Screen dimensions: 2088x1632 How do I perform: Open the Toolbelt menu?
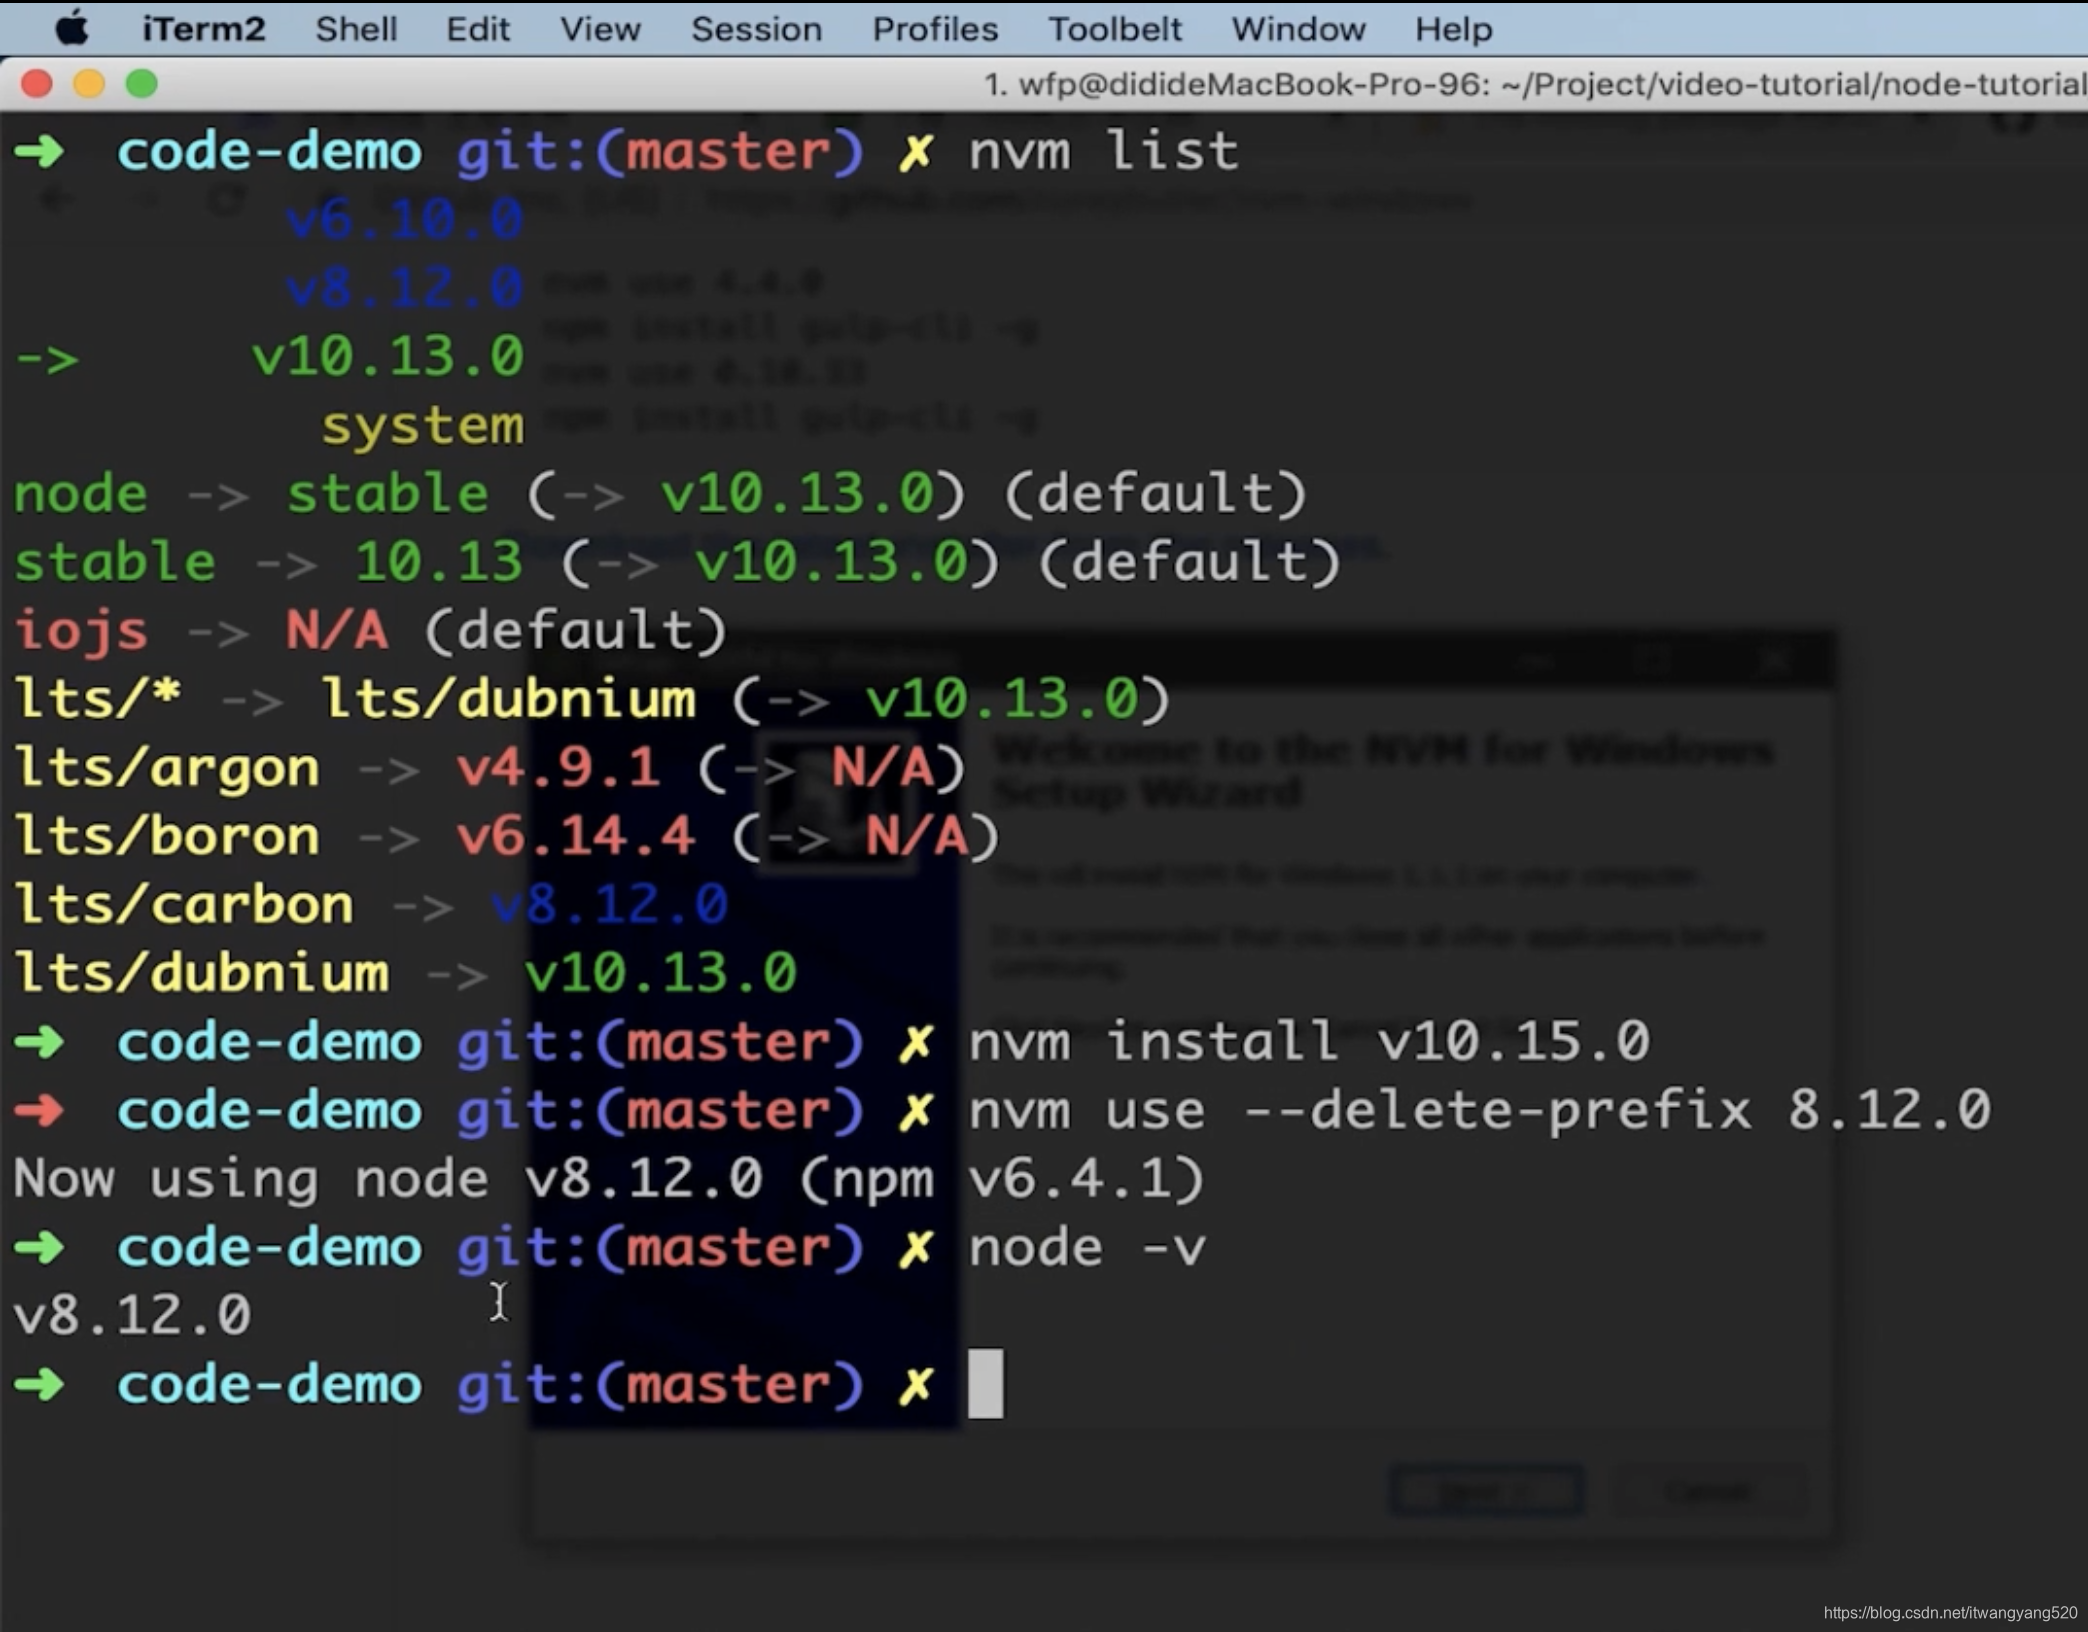(x=1114, y=29)
